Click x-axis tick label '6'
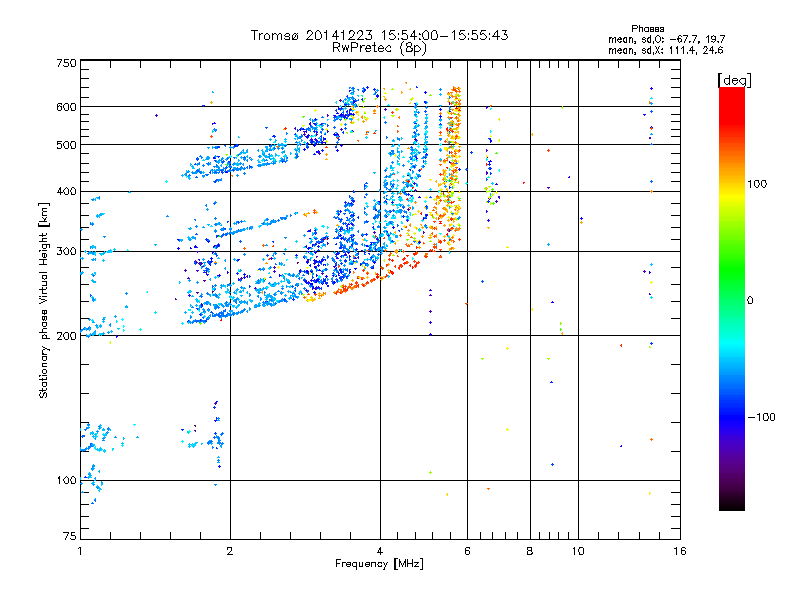 pos(467,551)
